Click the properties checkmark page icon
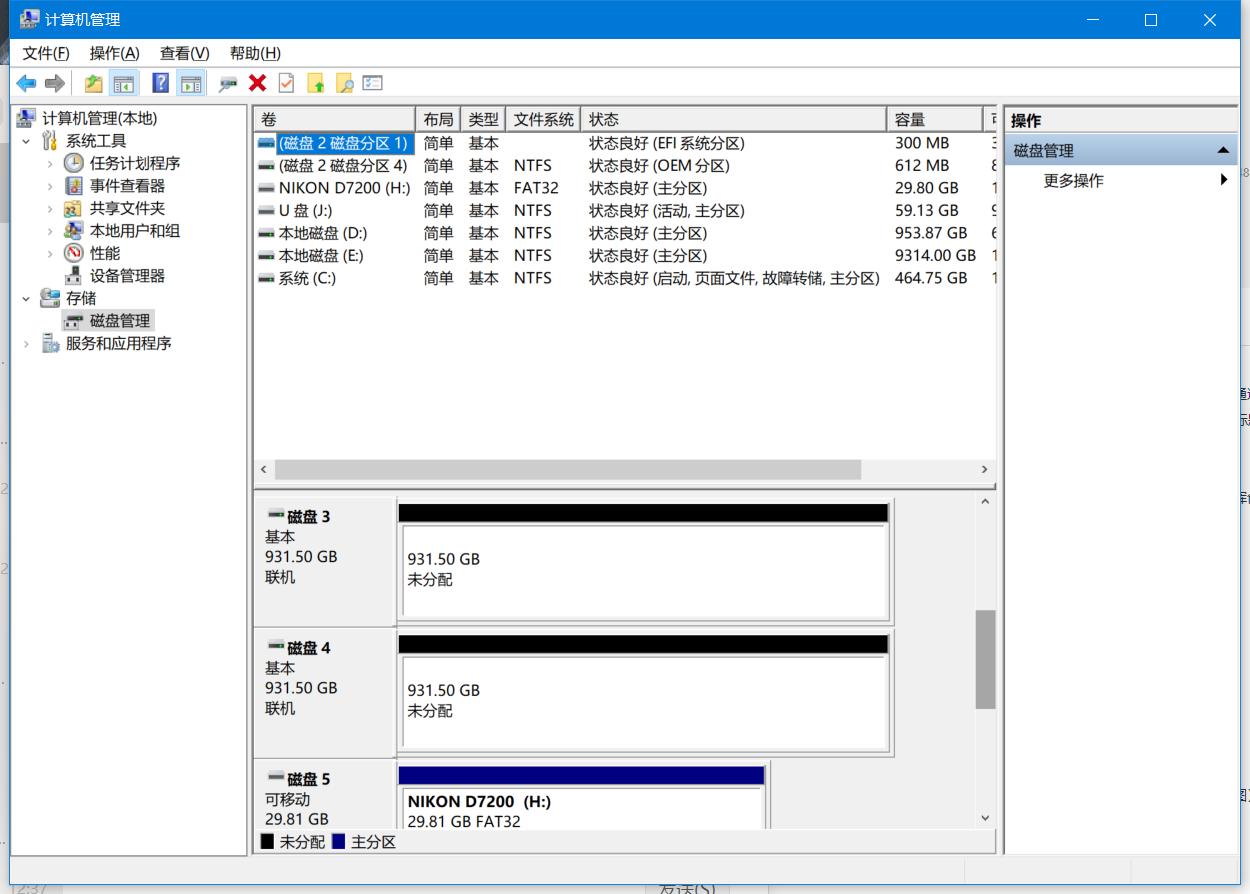Image resolution: width=1250 pixels, height=894 pixels. [x=286, y=84]
